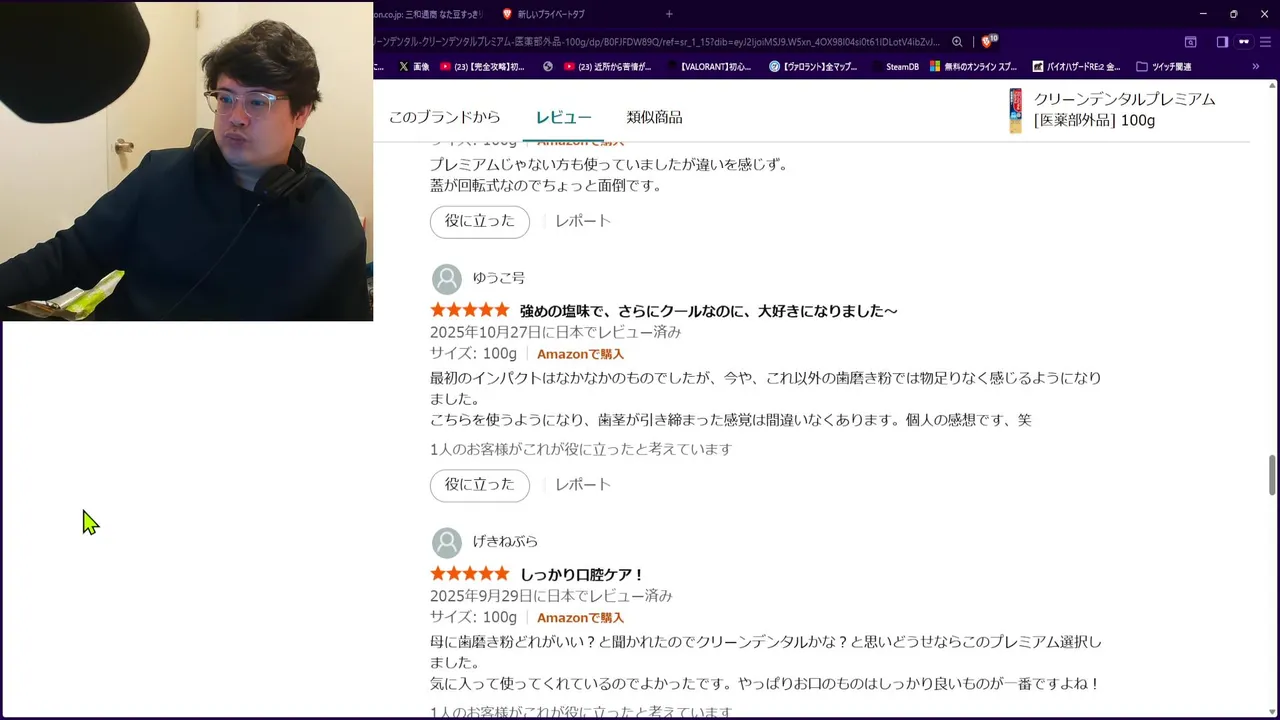The image size is (1280, 720).
Task: Click Amazonで購入 label in げきねぶら review
Action: point(580,618)
